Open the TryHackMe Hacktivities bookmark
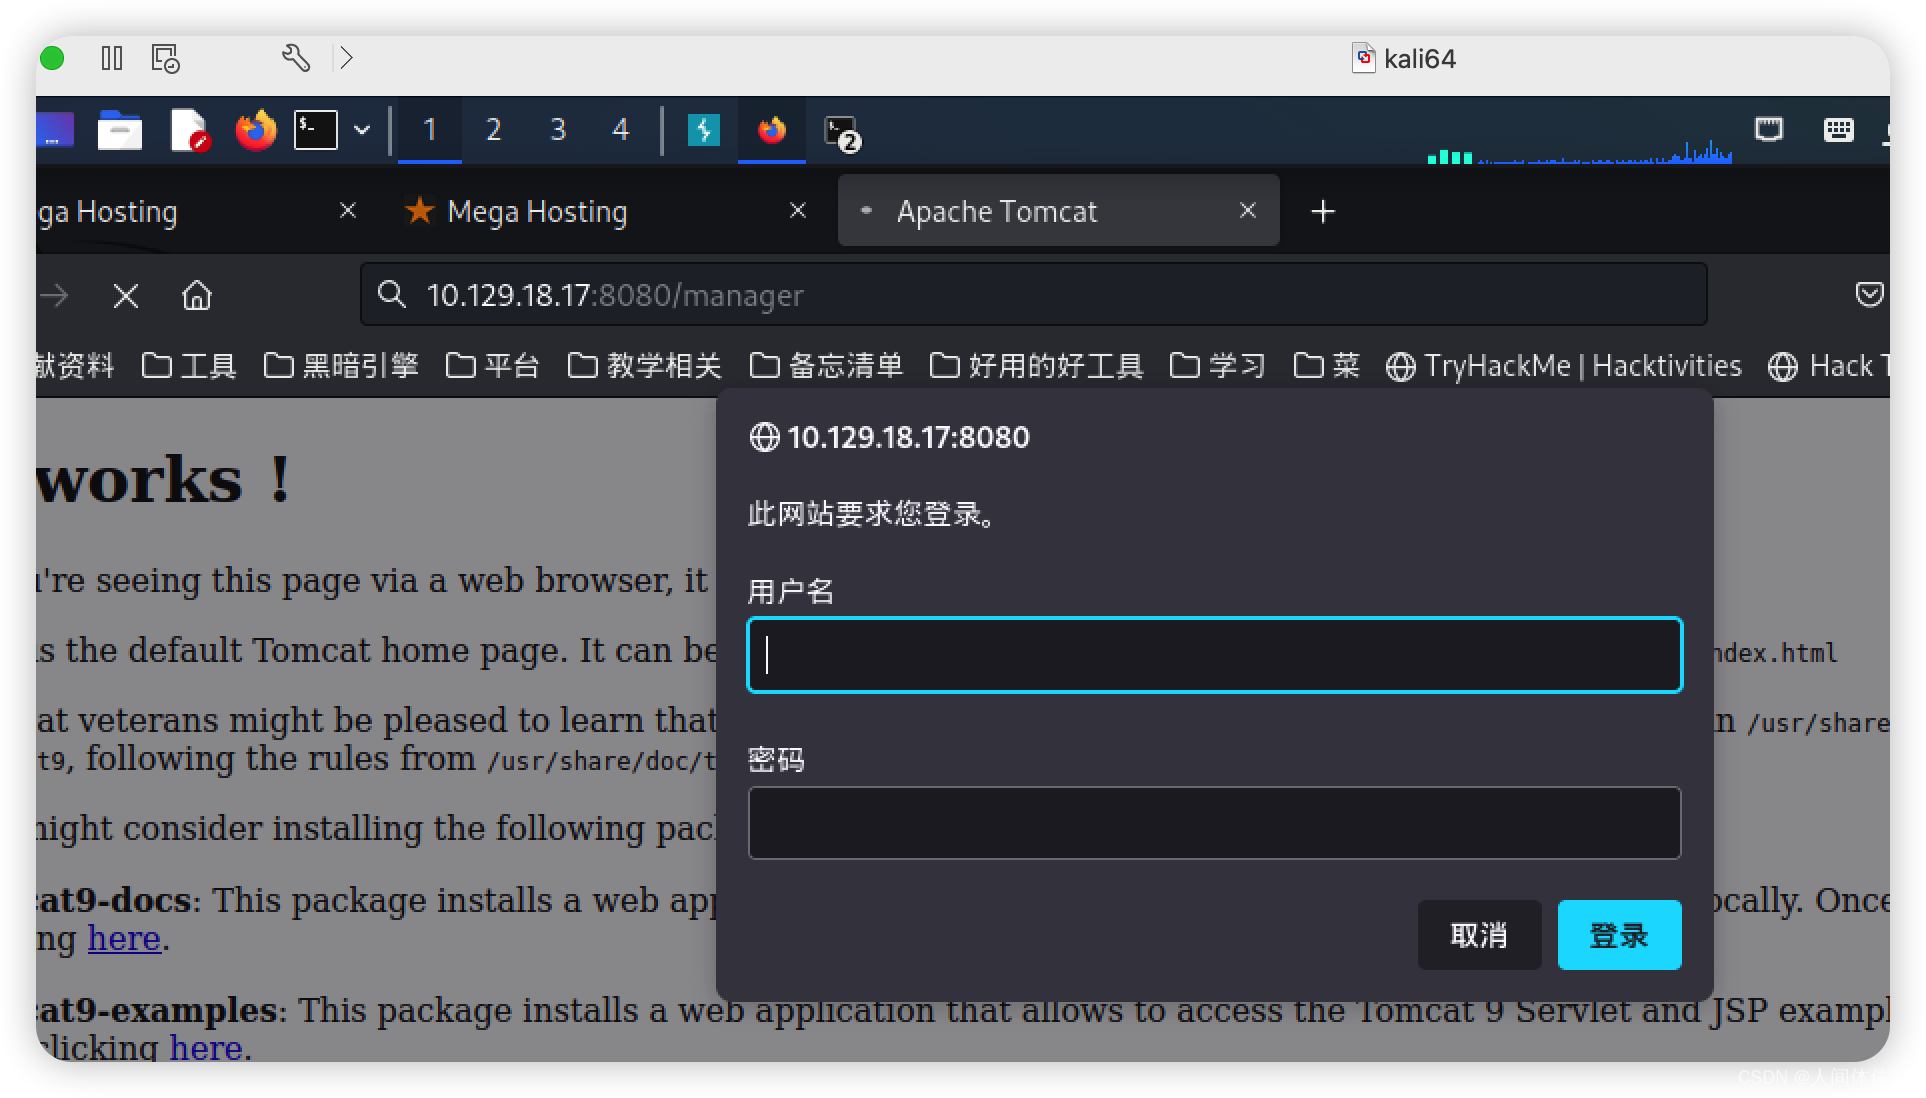This screenshot has height=1098, width=1926. click(1563, 366)
